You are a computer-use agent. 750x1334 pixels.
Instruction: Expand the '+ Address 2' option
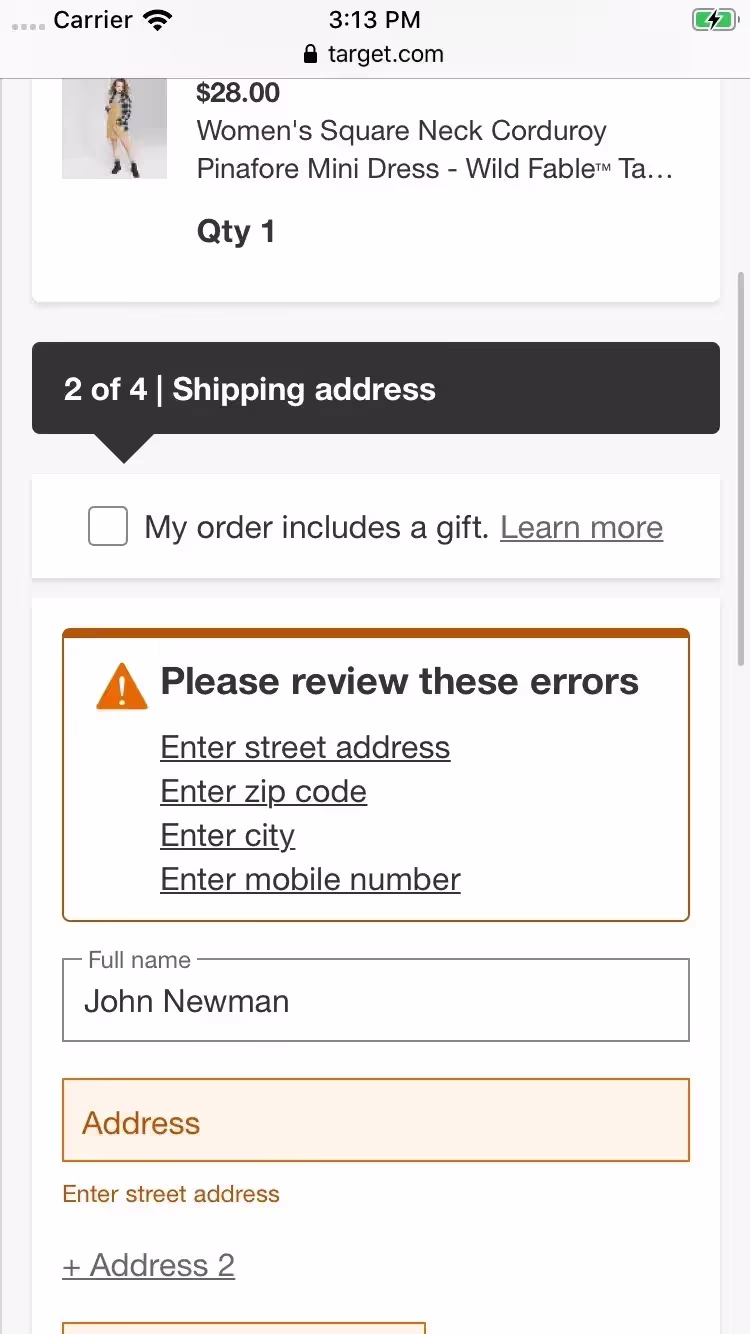tap(149, 1265)
